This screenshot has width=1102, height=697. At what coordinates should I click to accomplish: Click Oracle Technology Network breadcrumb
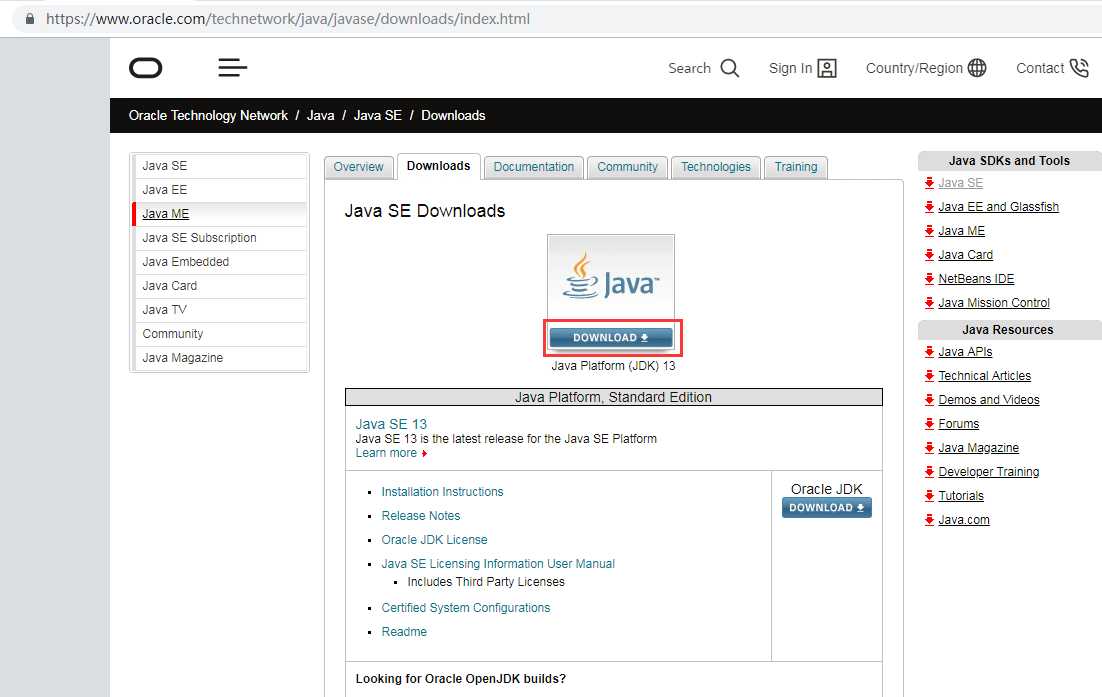tap(208, 115)
